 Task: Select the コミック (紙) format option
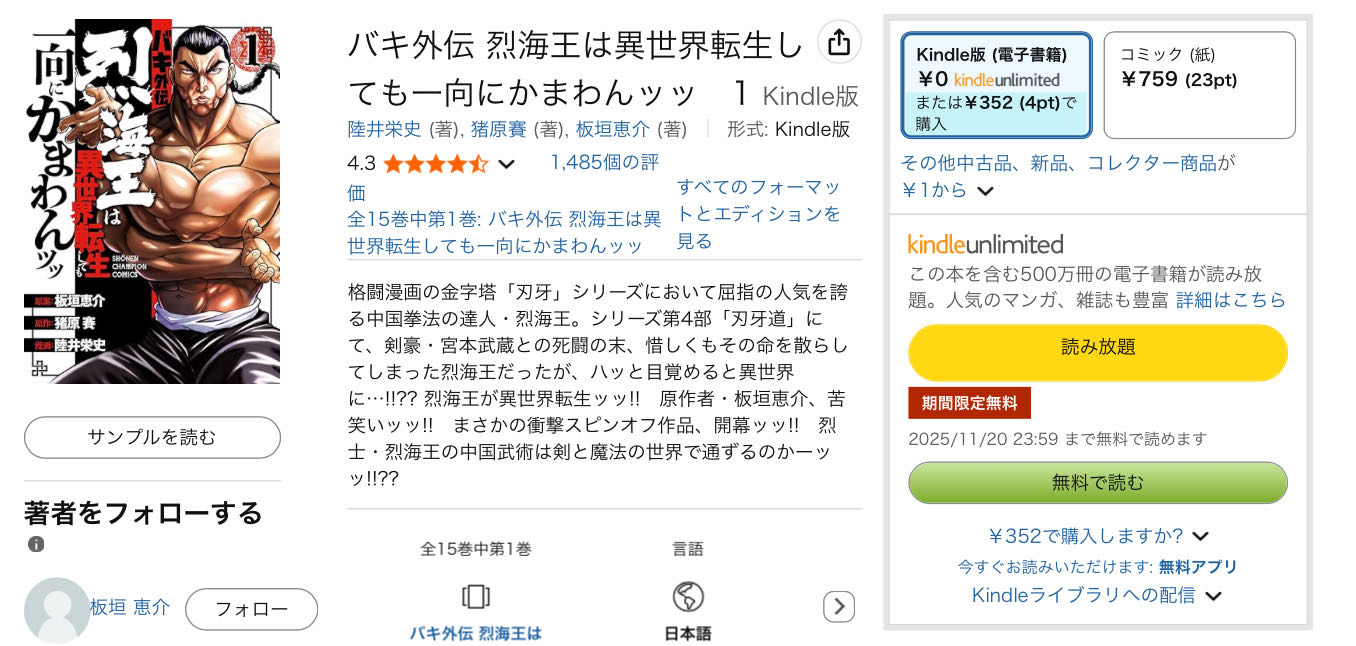tap(1199, 85)
